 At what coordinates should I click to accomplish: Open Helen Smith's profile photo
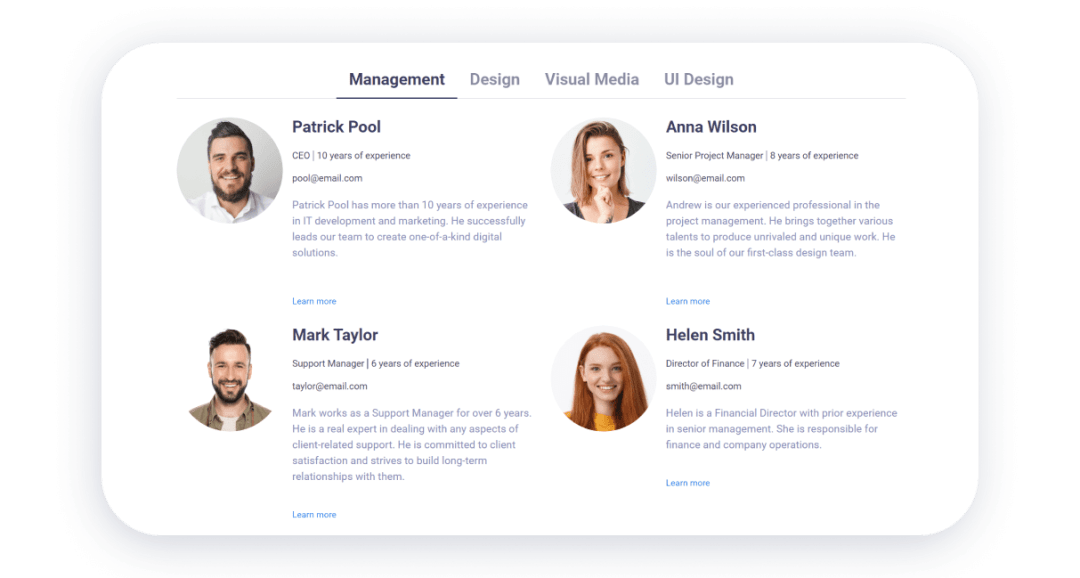pyautogui.click(x=603, y=377)
